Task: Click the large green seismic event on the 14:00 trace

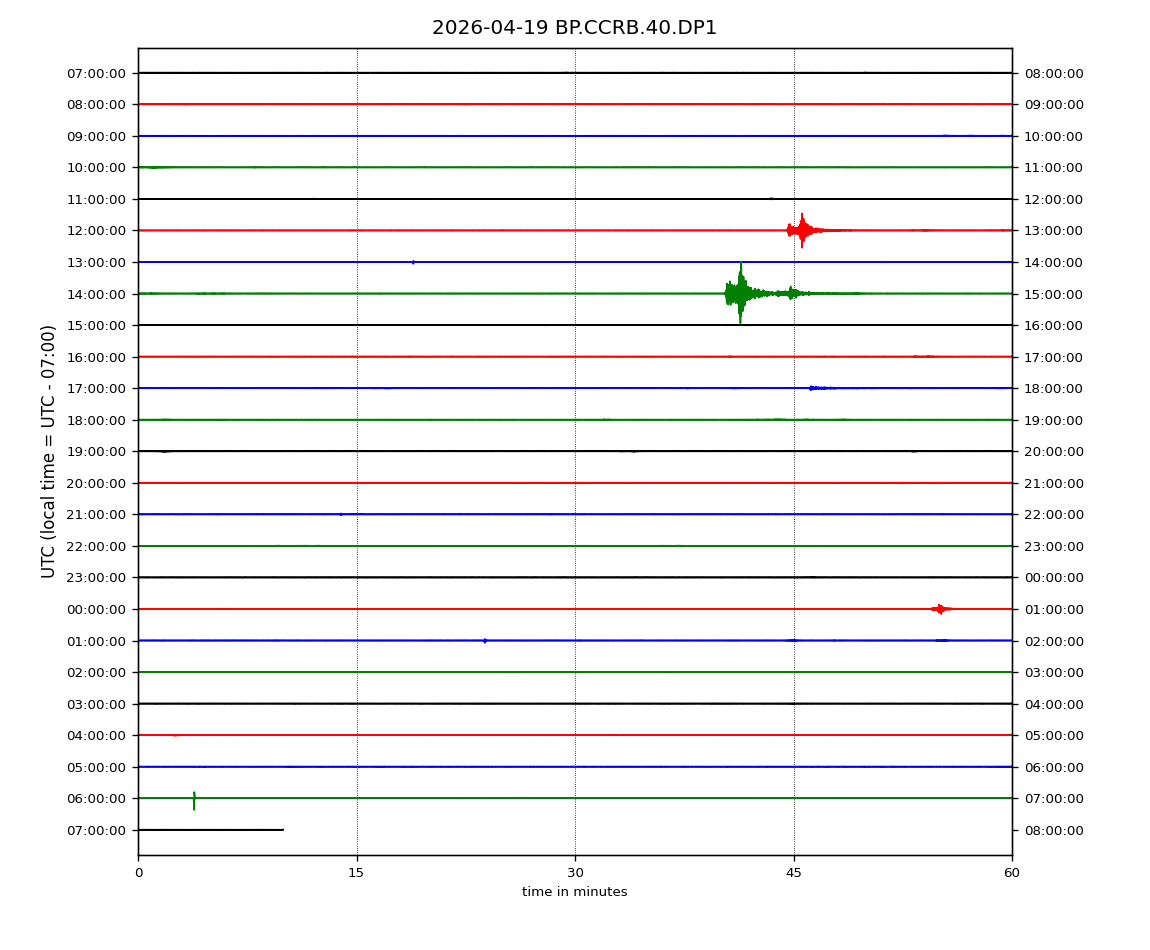Action: click(x=740, y=293)
